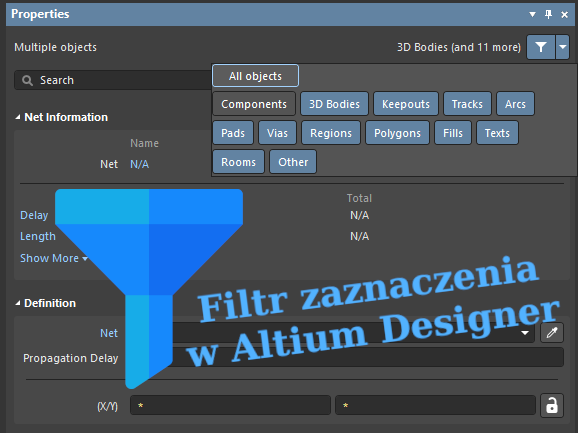This screenshot has height=433, width=578.
Task: Collapse the Definition section
Action: click(18, 303)
